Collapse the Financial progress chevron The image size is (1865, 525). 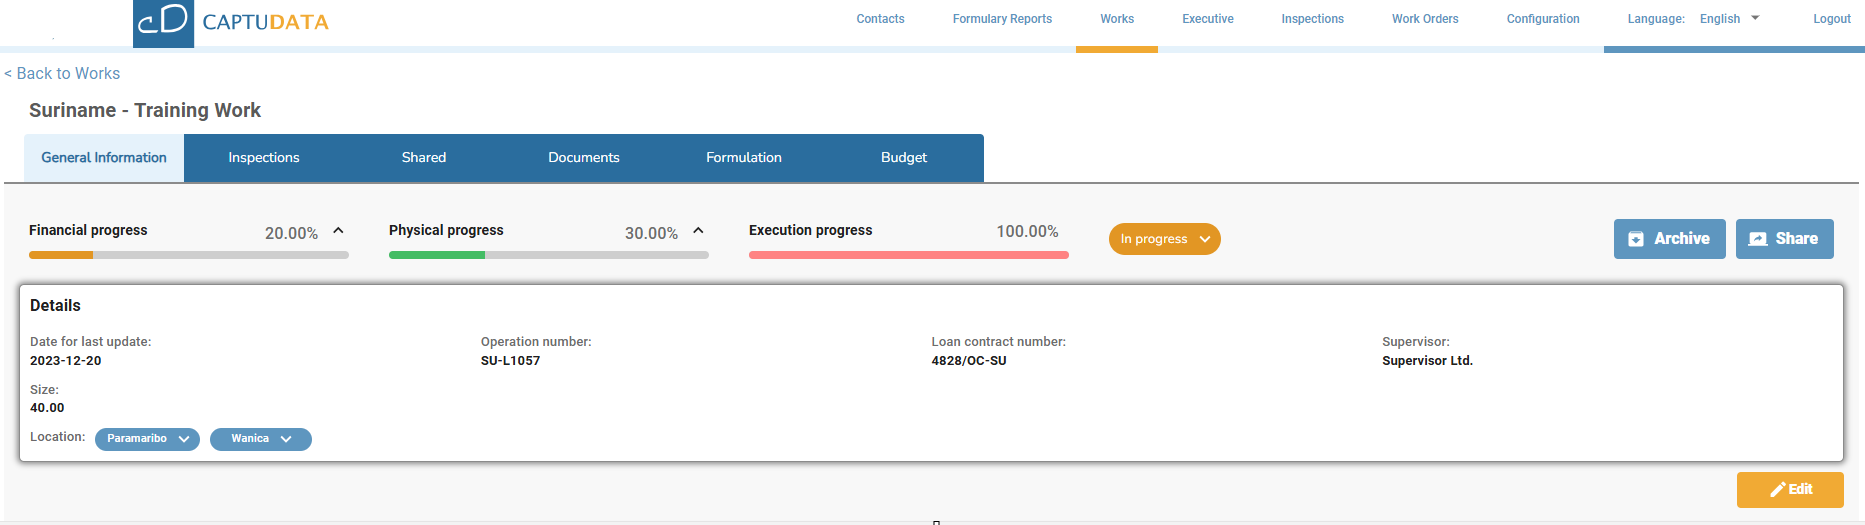[x=339, y=231]
